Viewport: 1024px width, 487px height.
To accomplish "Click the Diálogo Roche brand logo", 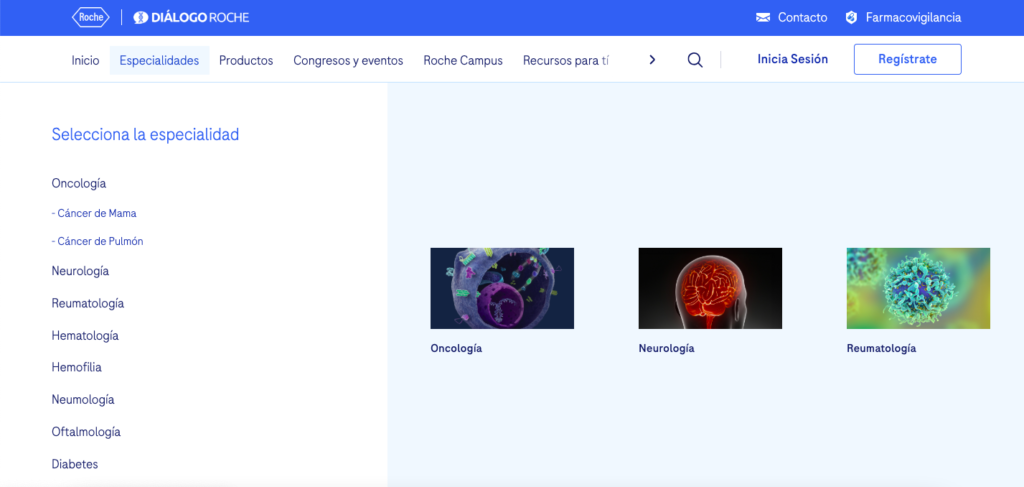I will tap(191, 18).
